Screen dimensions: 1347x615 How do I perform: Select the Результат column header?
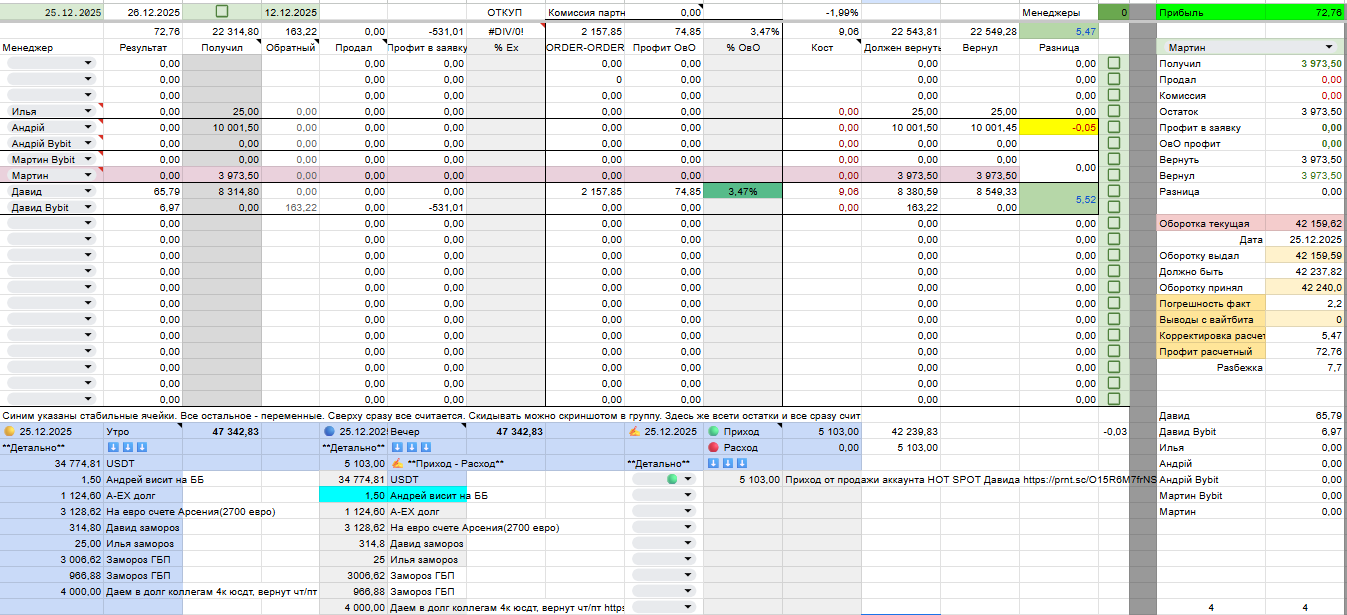(x=144, y=47)
